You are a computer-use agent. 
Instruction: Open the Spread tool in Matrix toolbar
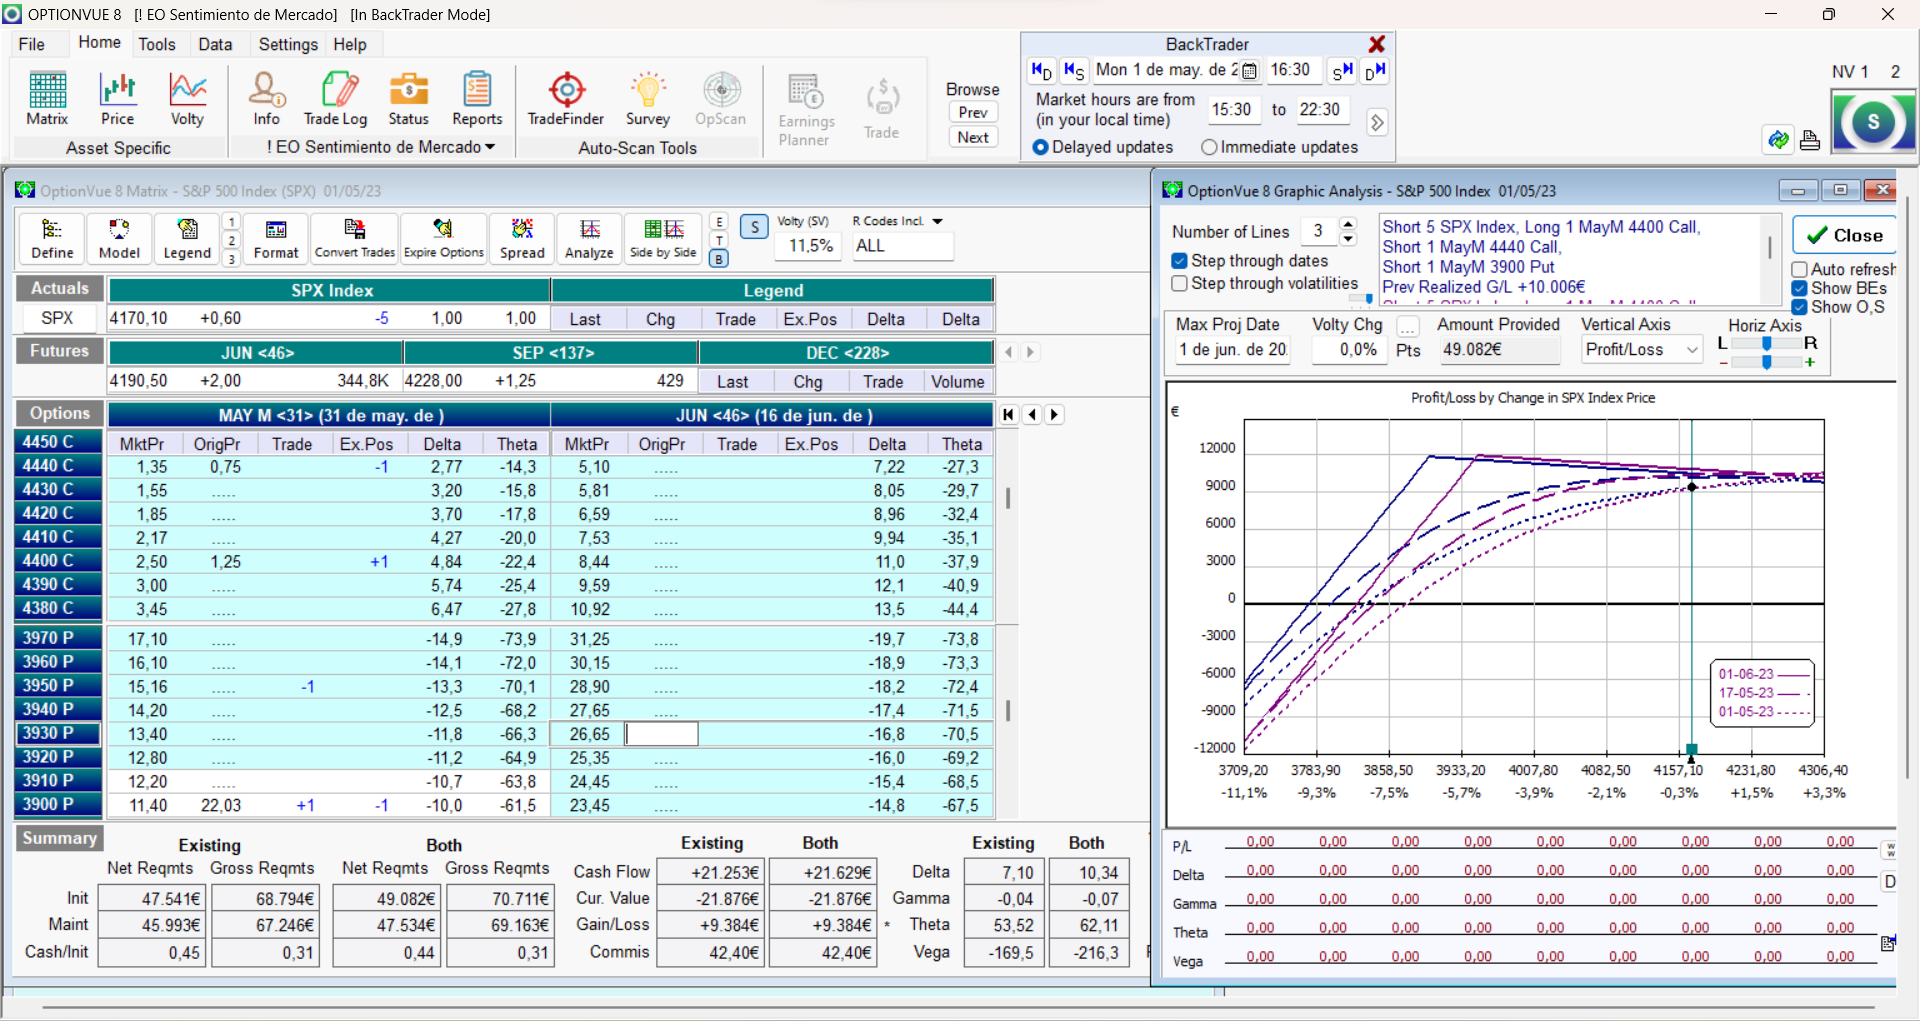522,239
